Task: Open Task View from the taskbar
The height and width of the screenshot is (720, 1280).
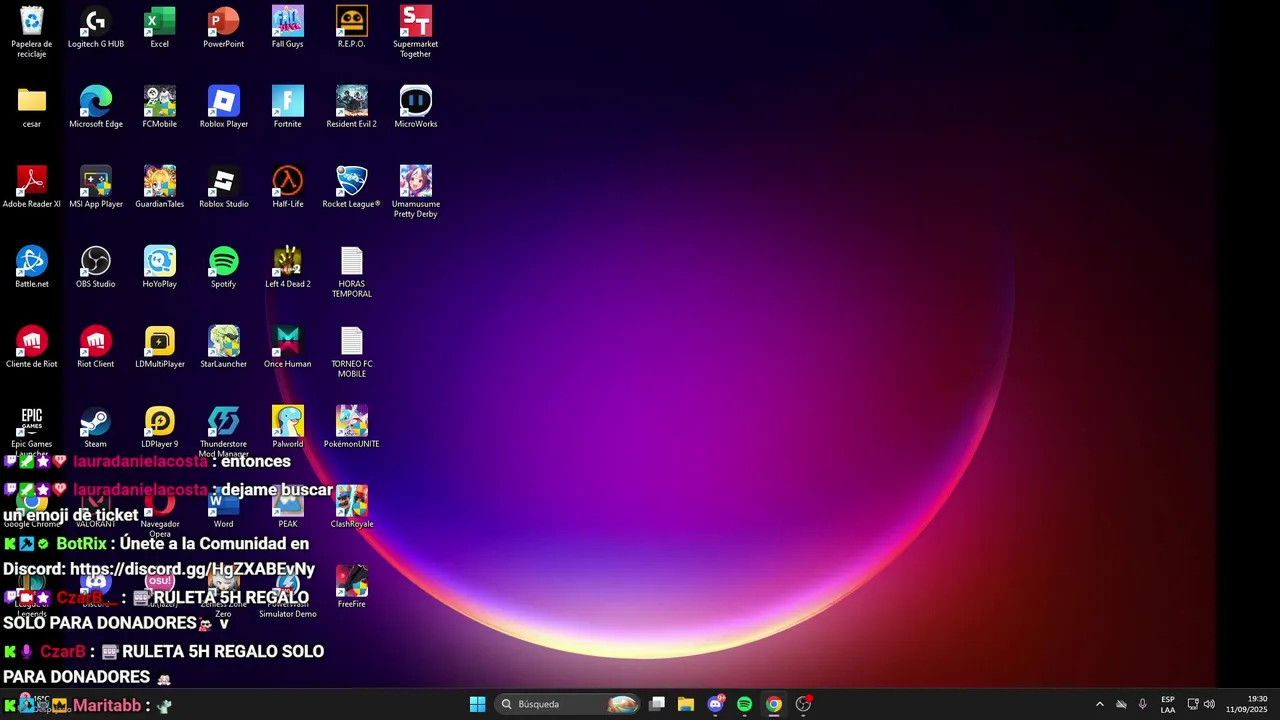Action: click(657, 704)
